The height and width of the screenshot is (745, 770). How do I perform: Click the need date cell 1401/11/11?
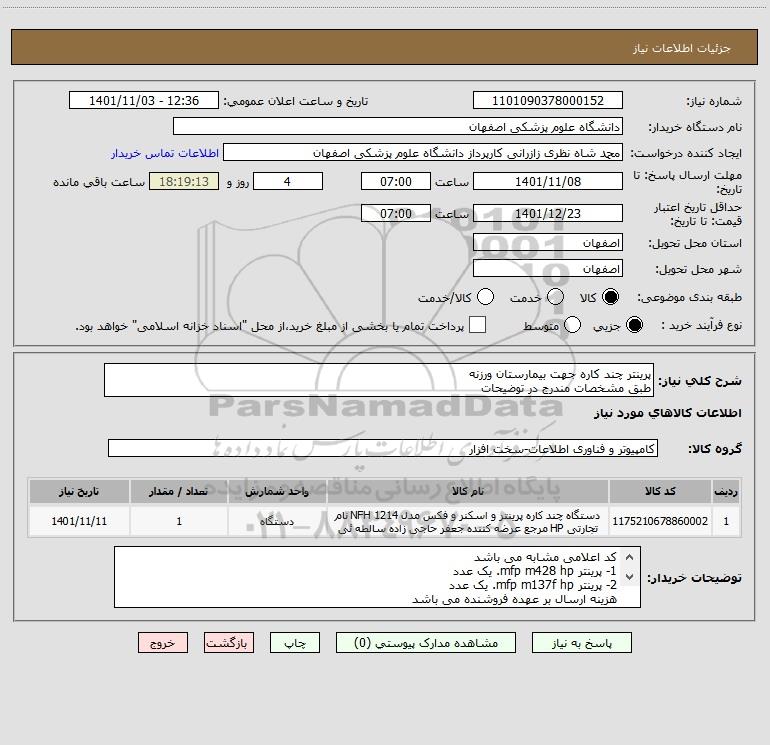(x=79, y=521)
